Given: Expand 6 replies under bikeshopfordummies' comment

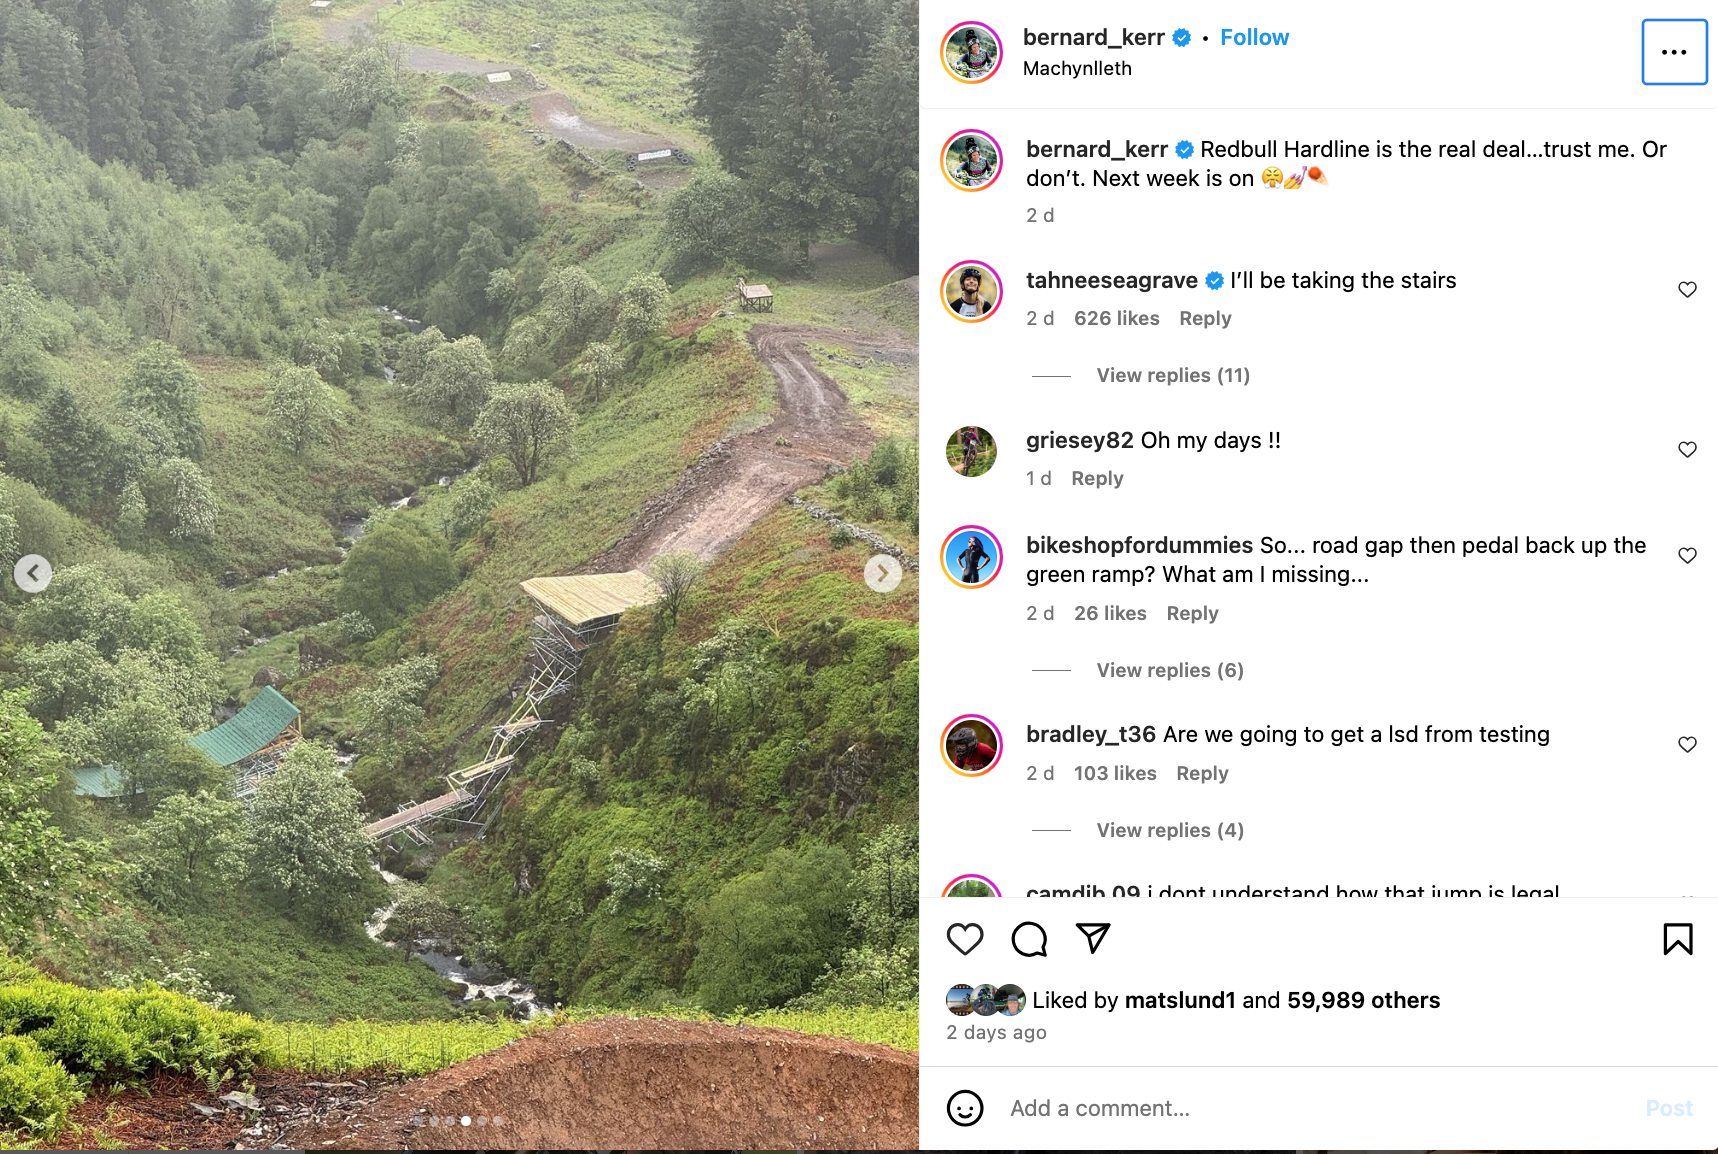Looking at the screenshot, I should 1169,670.
